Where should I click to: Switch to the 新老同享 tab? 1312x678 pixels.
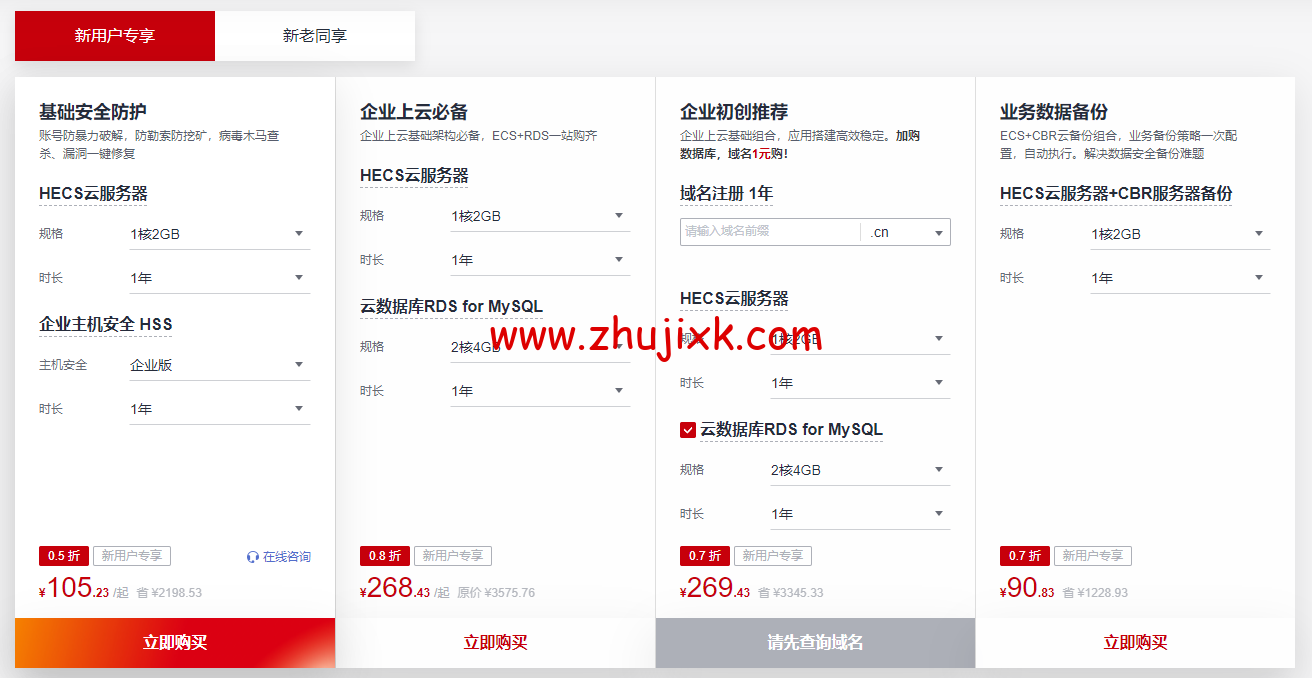(314, 35)
